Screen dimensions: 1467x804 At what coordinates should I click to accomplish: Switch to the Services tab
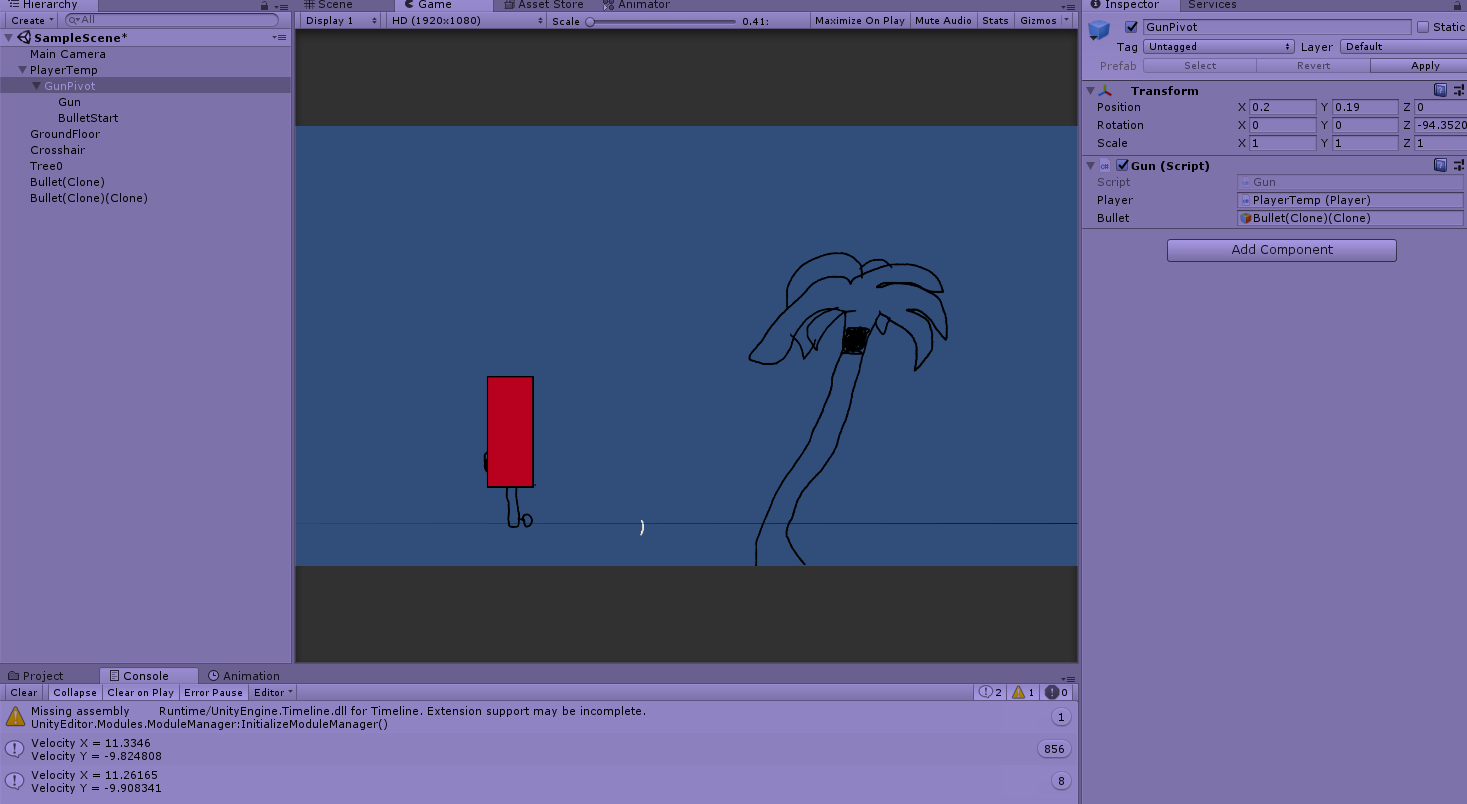click(x=1212, y=5)
